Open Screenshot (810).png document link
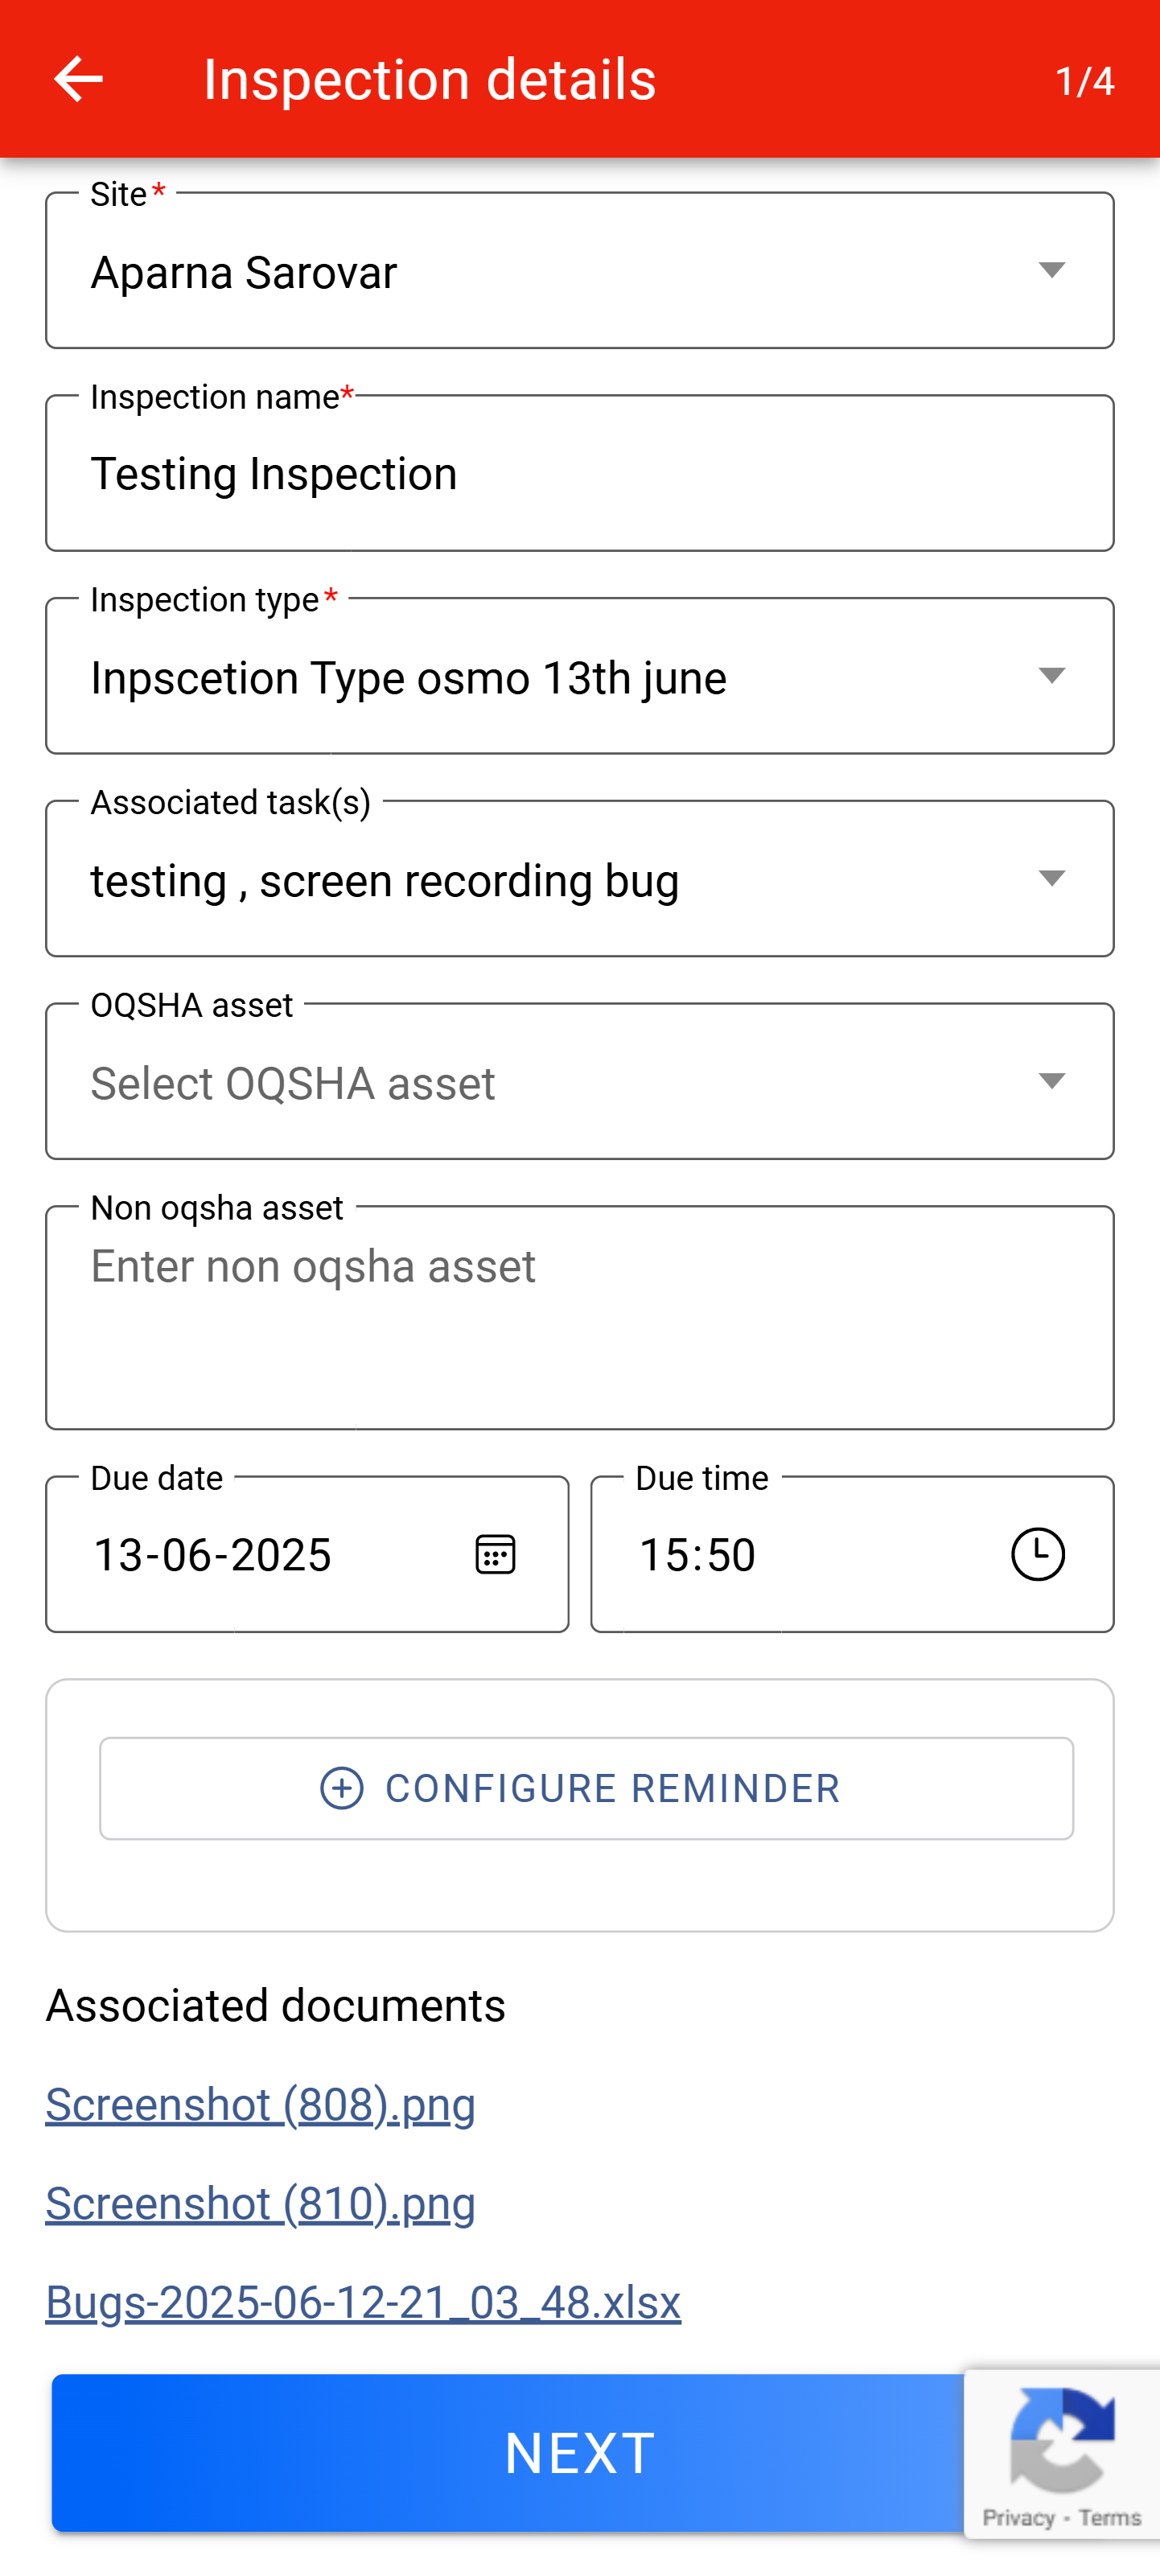Screen dimensions: 1160x2576 (x=260, y=2203)
